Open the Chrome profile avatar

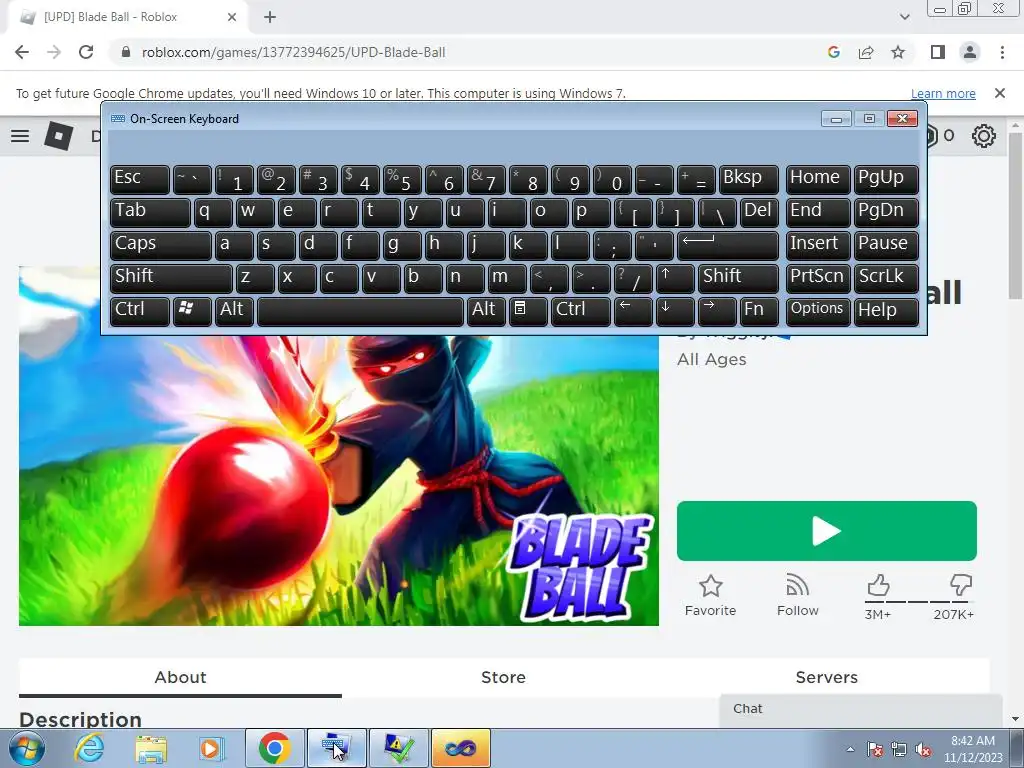[x=970, y=52]
